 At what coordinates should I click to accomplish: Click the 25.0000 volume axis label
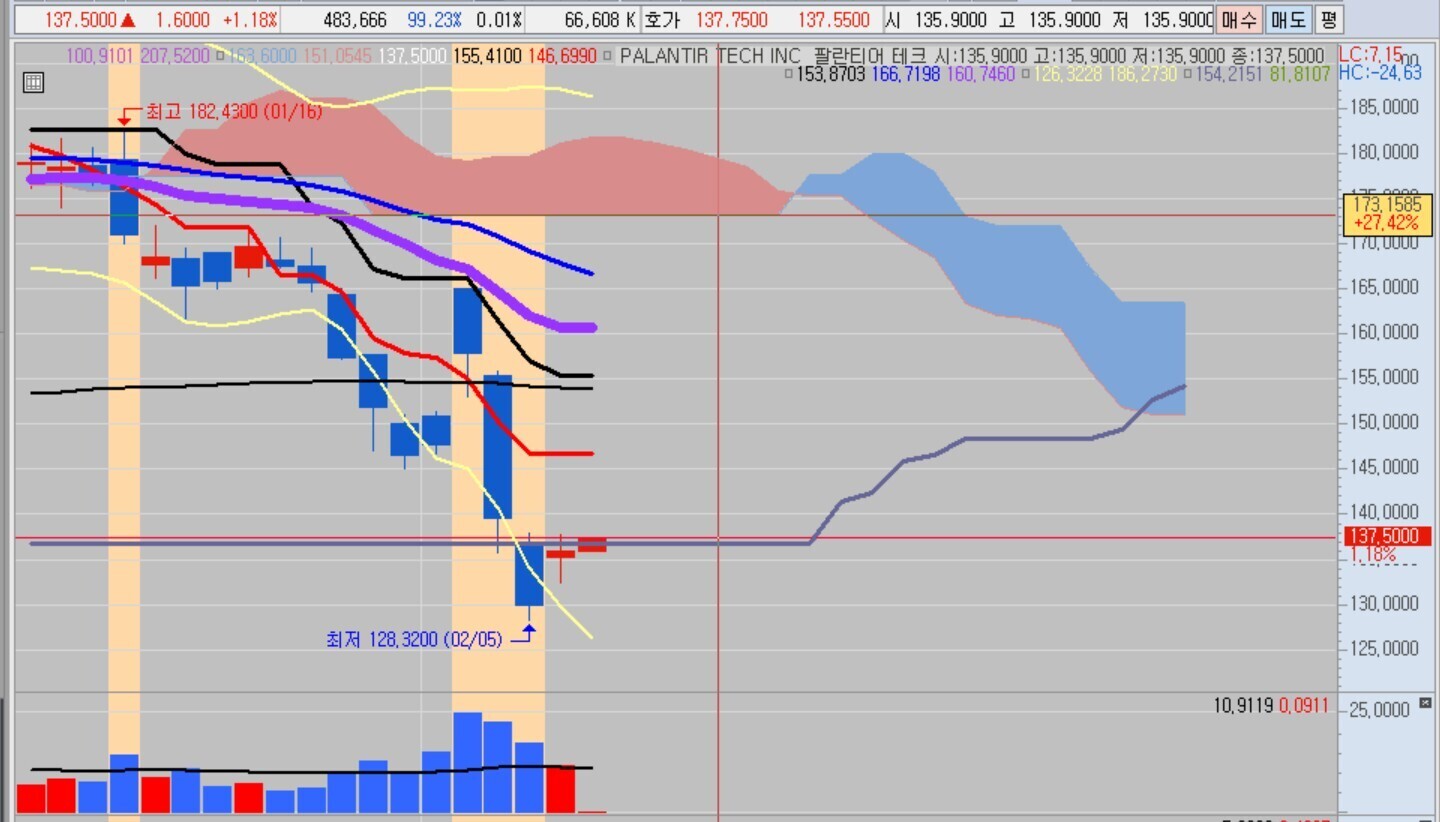coord(1380,710)
